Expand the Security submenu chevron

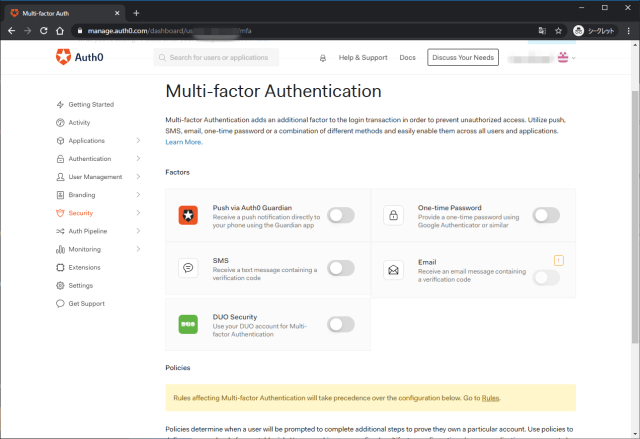coord(138,213)
